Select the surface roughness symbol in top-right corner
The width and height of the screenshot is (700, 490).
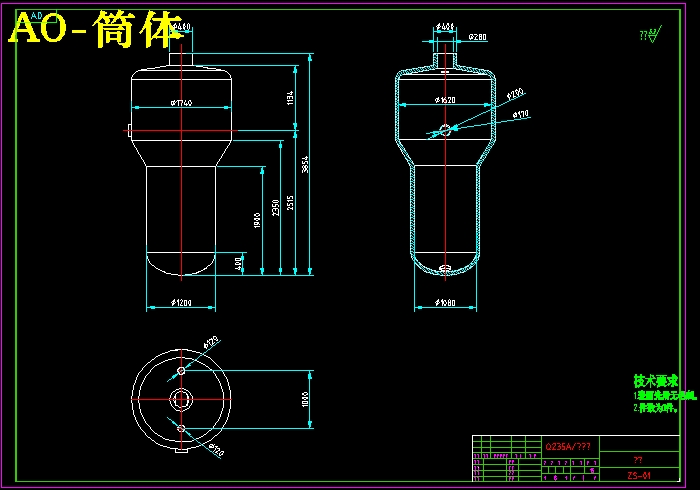pyautogui.click(x=649, y=37)
